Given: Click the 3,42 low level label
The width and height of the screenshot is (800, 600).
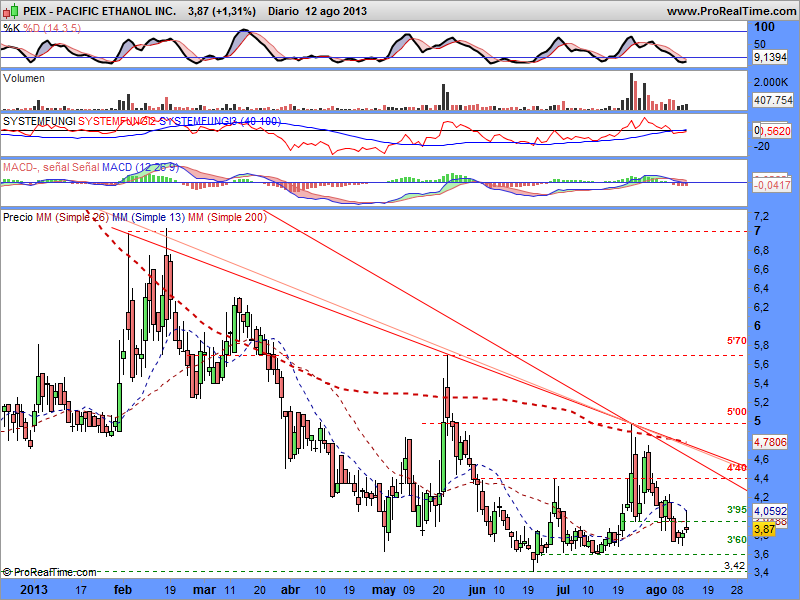Looking at the screenshot, I should [735, 565].
